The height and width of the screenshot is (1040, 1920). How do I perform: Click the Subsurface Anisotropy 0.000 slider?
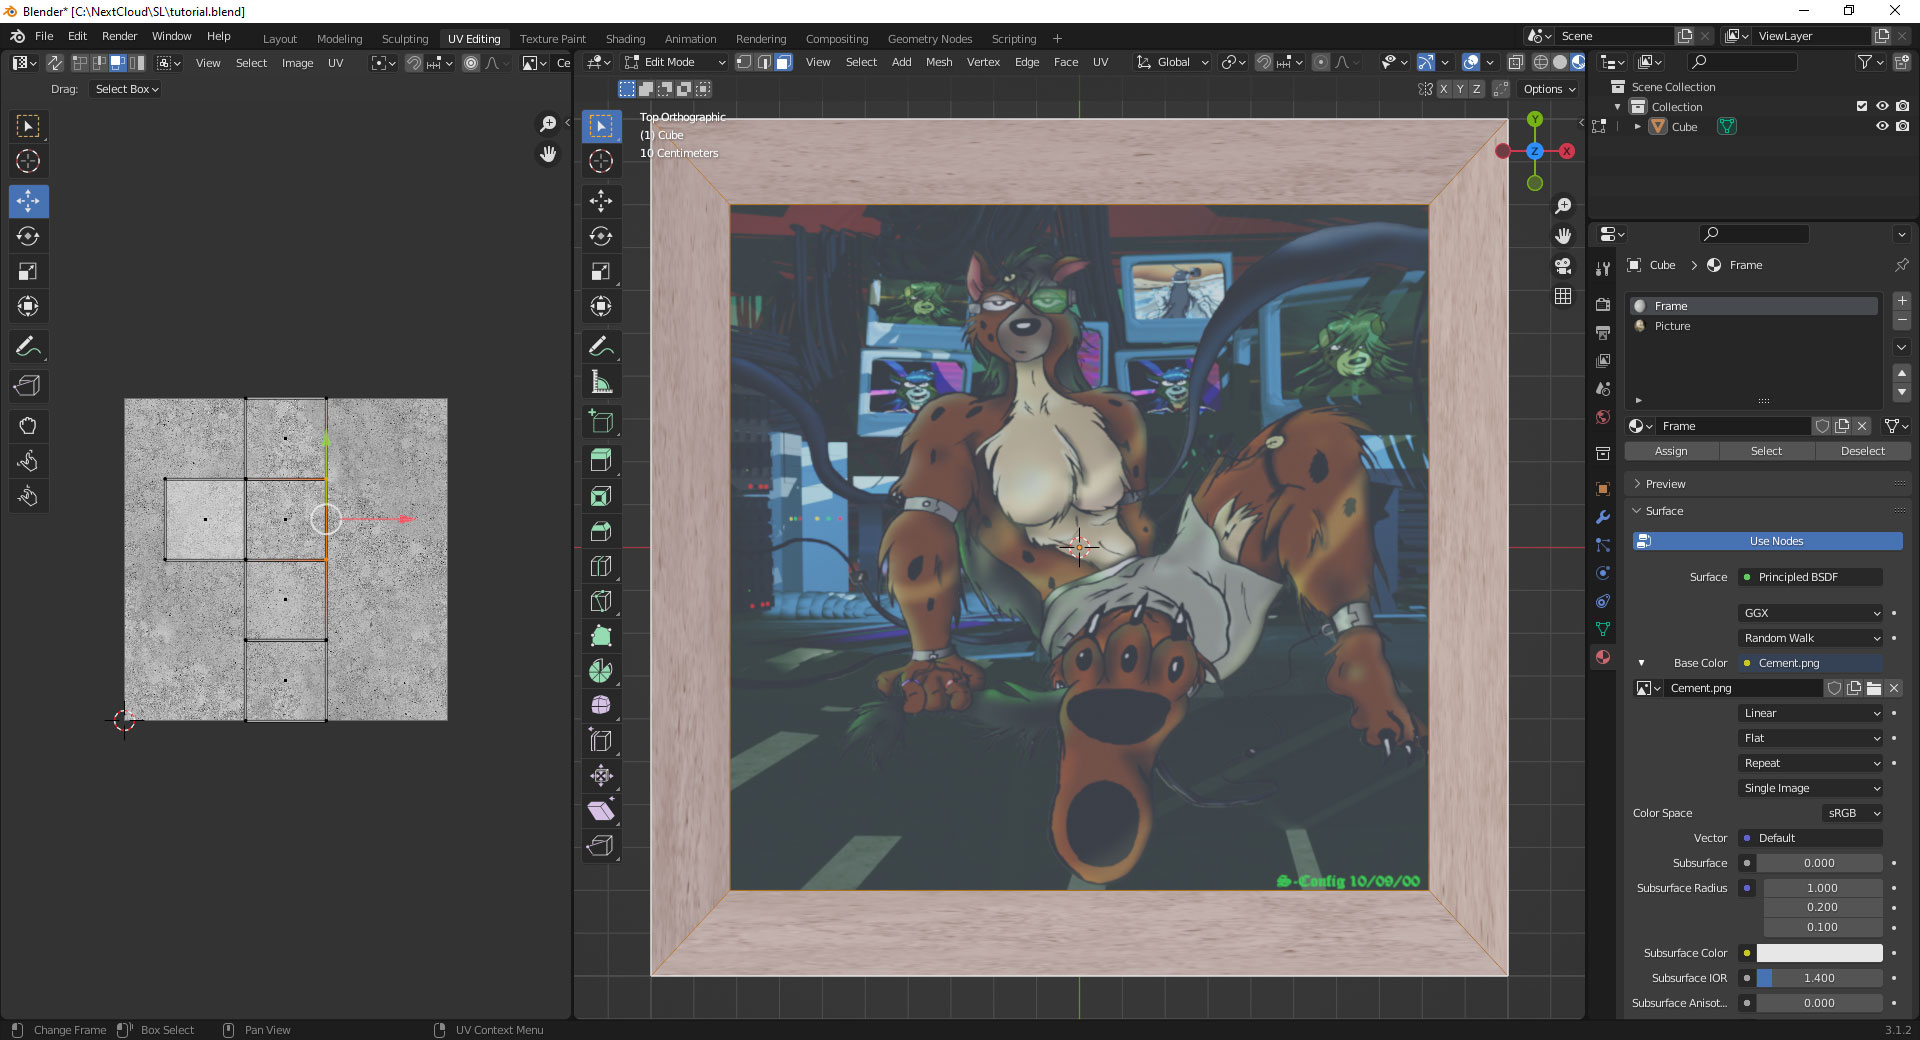(x=1819, y=1003)
